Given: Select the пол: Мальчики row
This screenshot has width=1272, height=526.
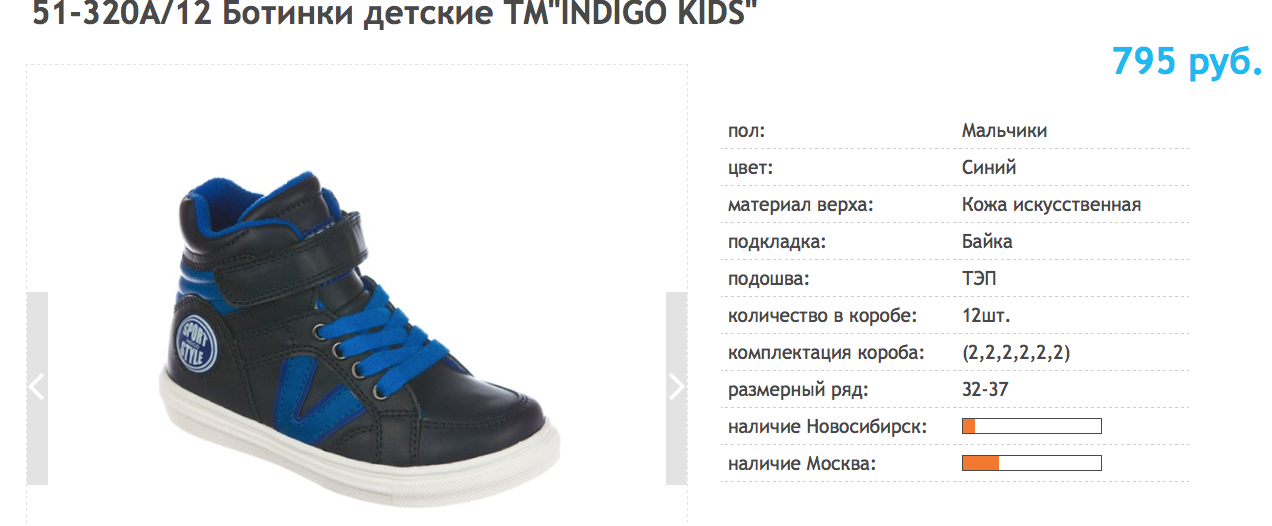Looking at the screenshot, I should 955,131.
